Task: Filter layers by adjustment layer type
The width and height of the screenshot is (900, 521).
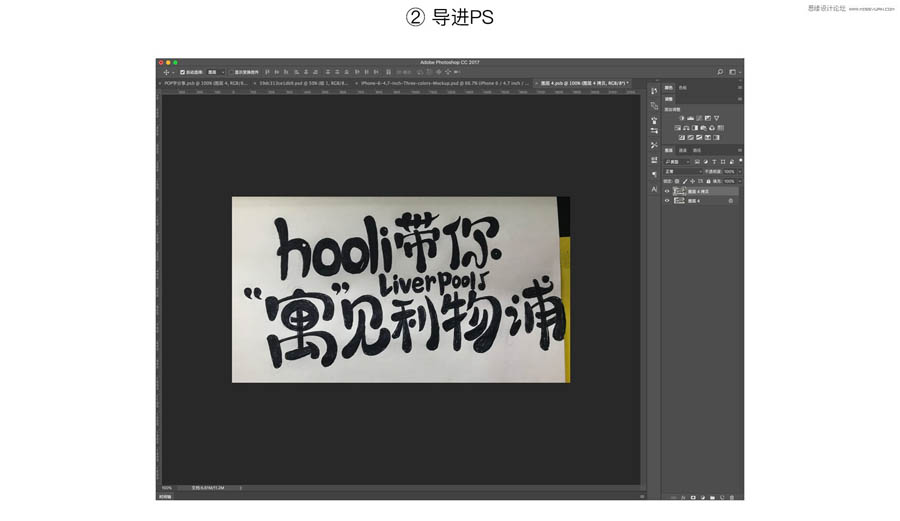Action: (705, 162)
